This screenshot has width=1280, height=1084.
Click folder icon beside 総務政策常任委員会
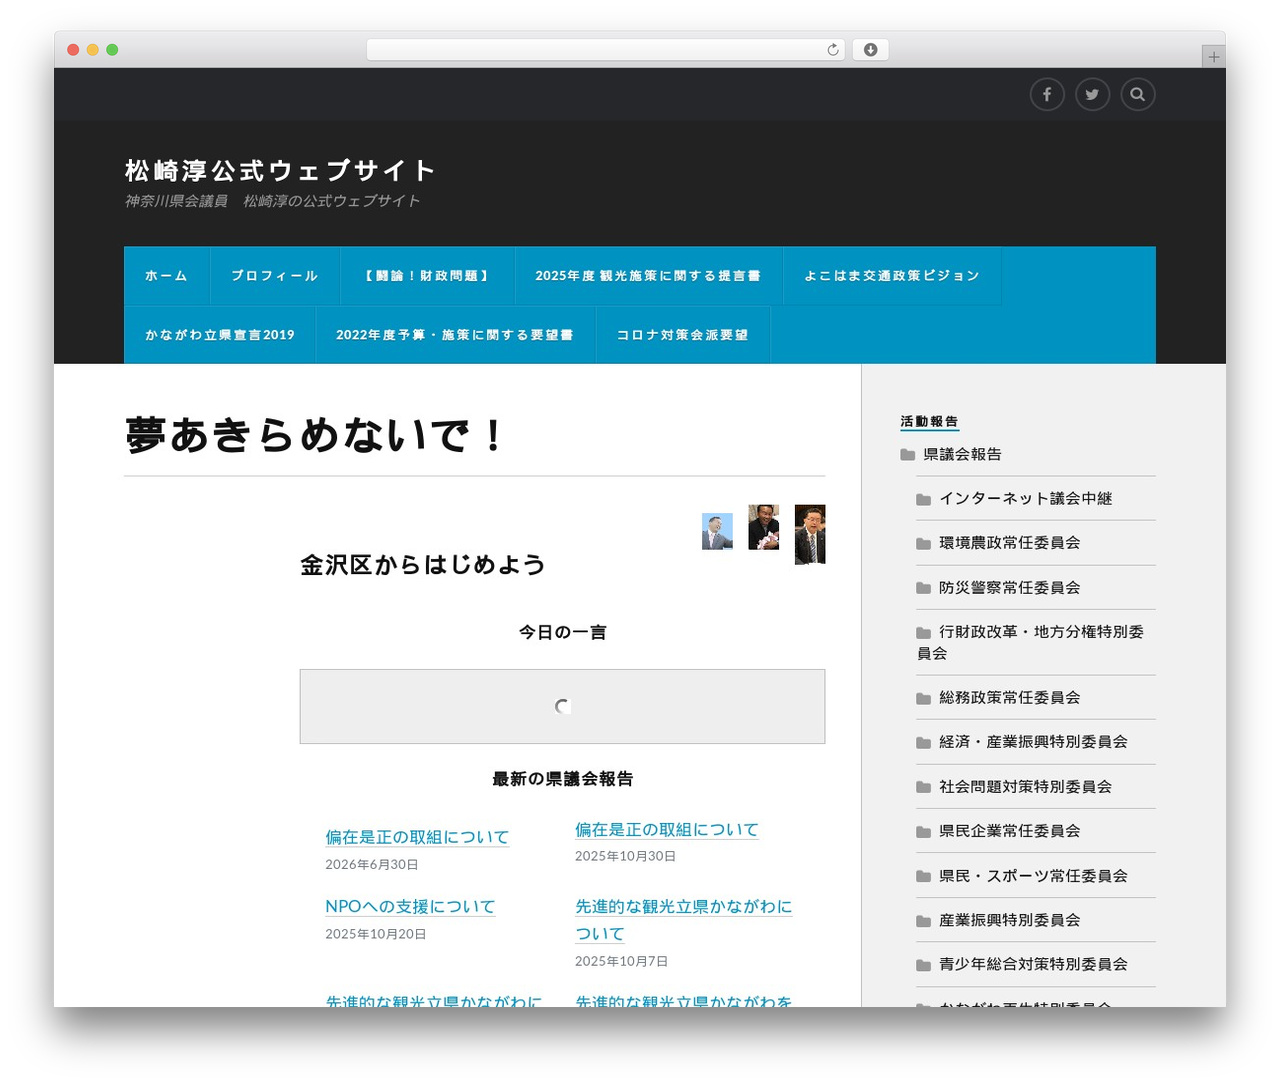pyautogui.click(x=924, y=698)
